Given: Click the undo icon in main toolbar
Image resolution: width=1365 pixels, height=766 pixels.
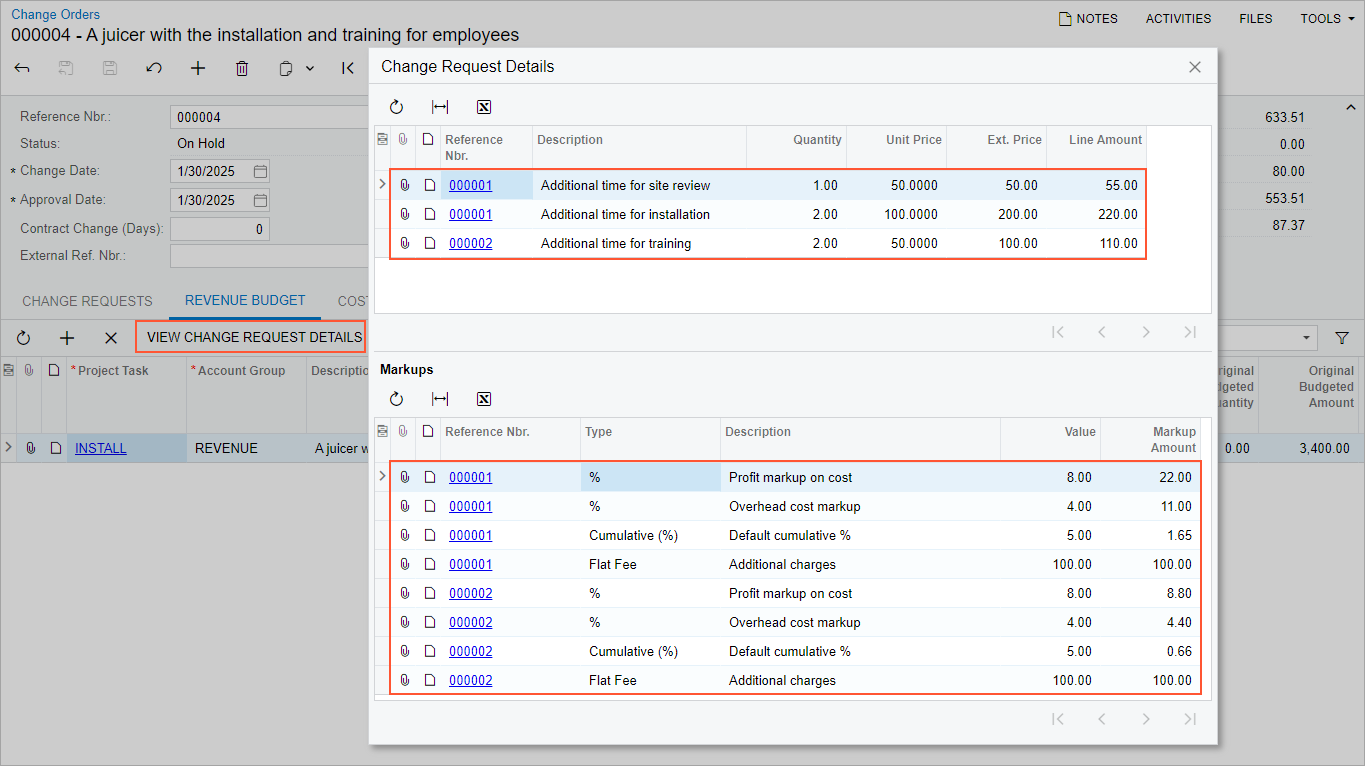Looking at the screenshot, I should (154, 68).
